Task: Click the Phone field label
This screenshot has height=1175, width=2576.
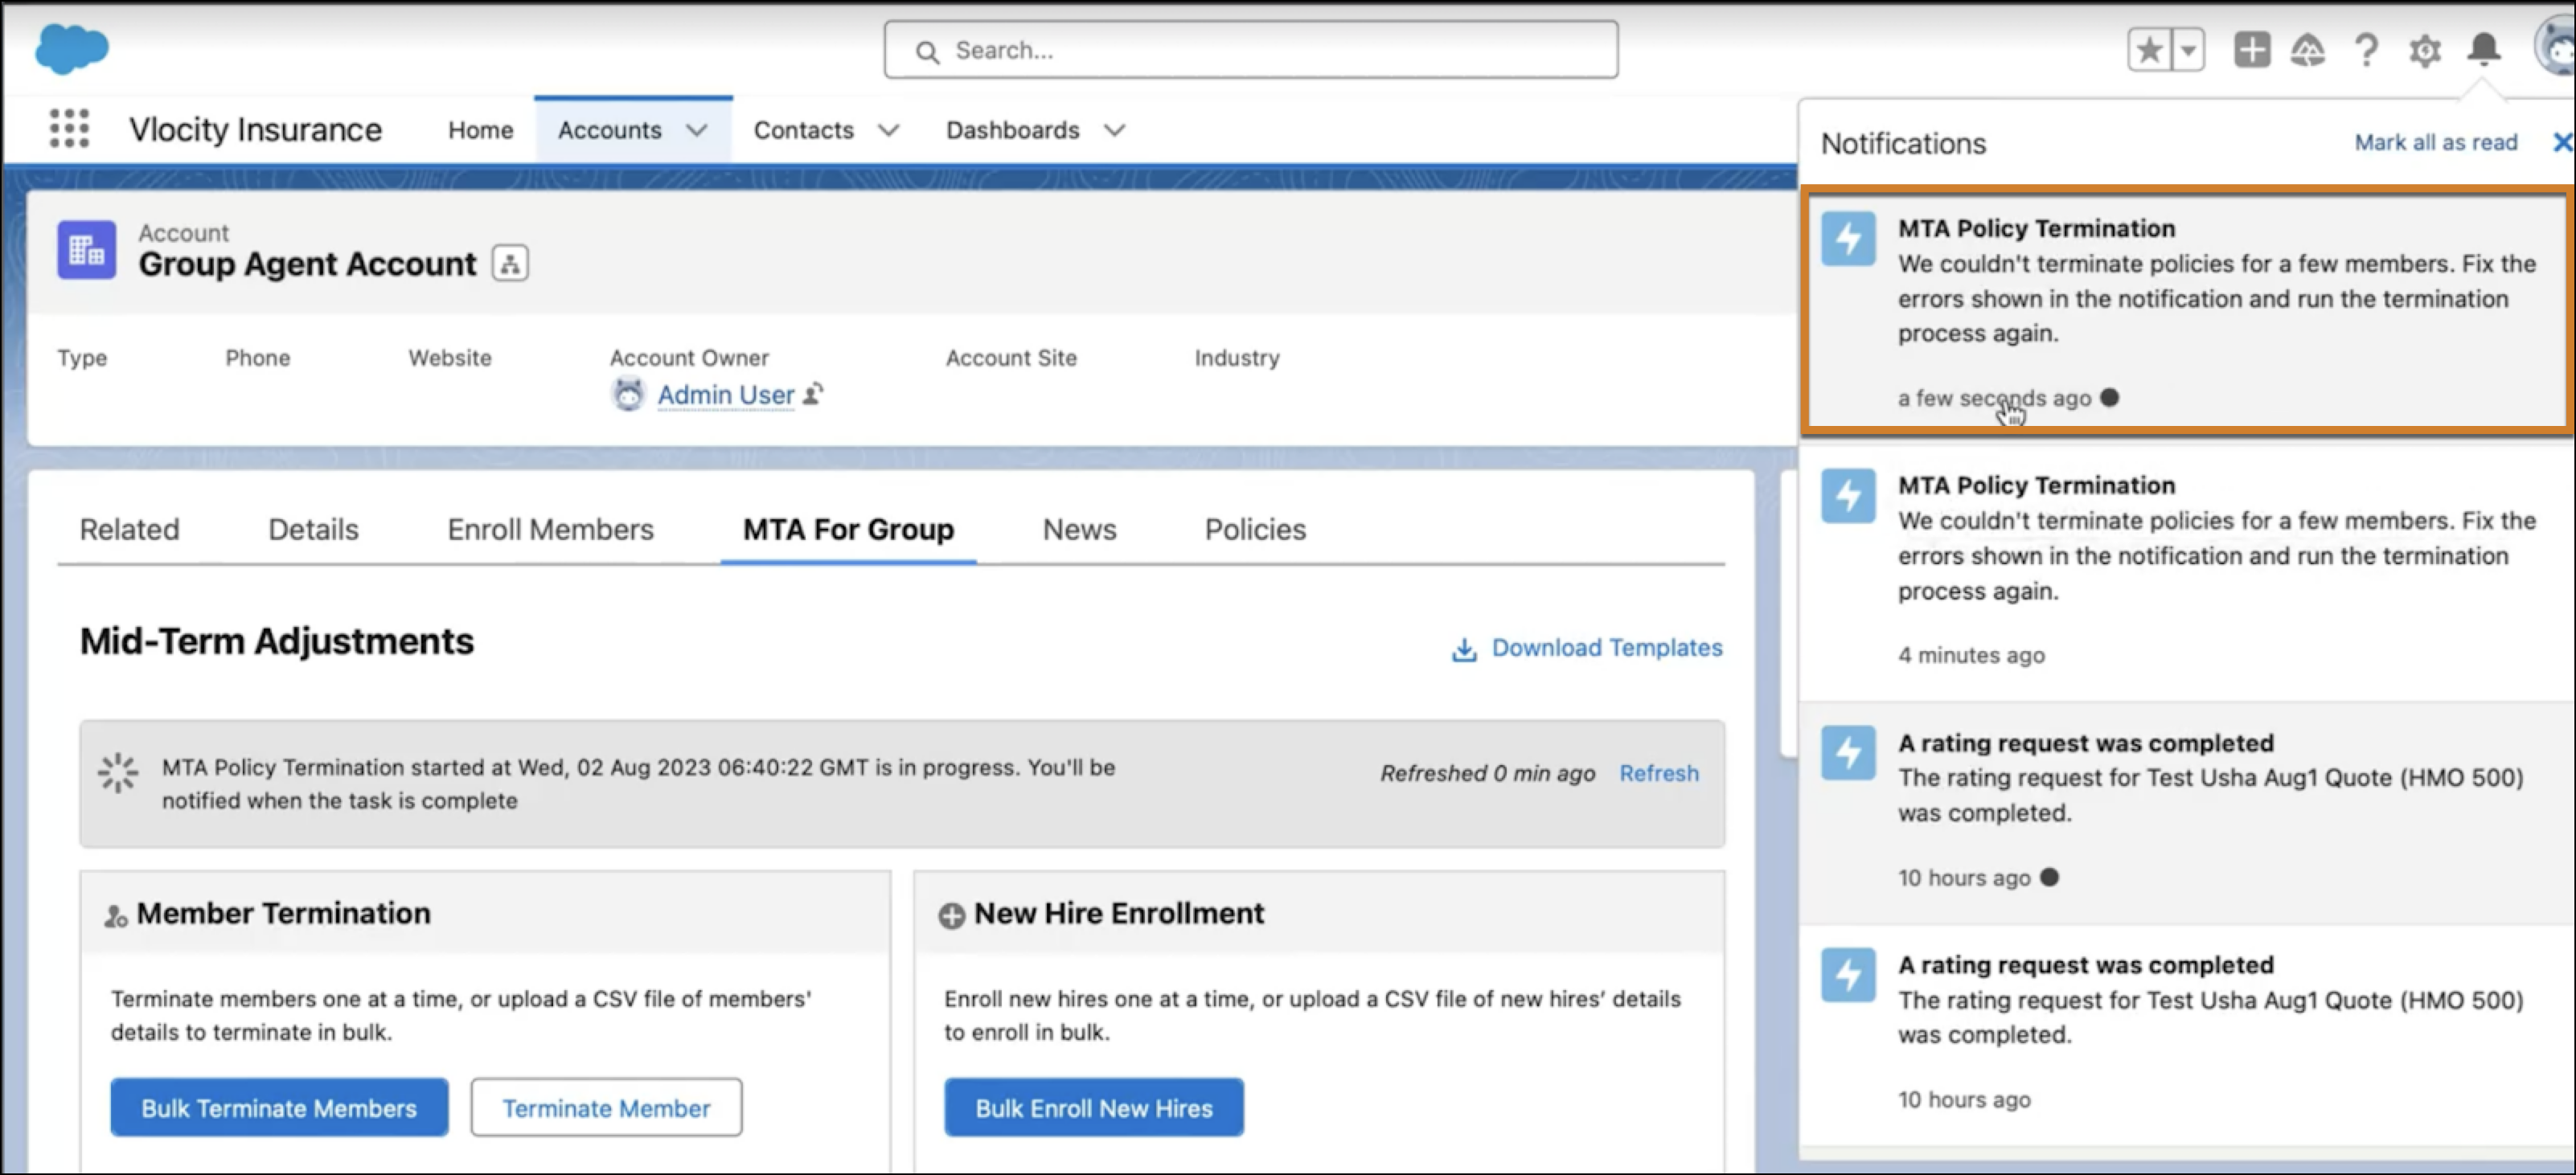Action: tap(258, 358)
